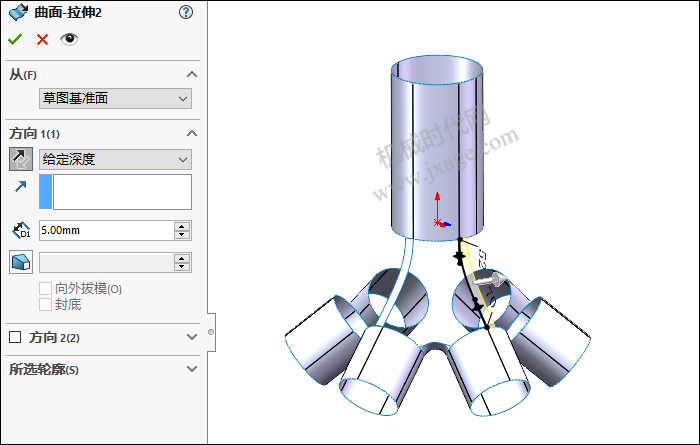
Task: Decrease the draft angle with down spinner
Action: [182, 267]
